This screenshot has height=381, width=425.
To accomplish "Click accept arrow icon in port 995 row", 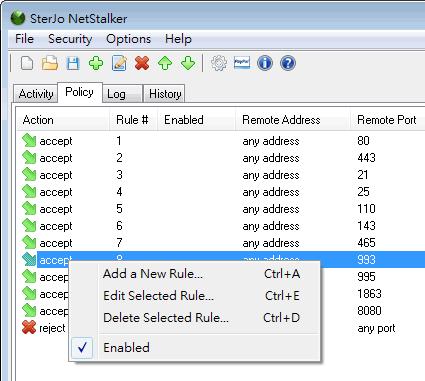I will [29, 277].
